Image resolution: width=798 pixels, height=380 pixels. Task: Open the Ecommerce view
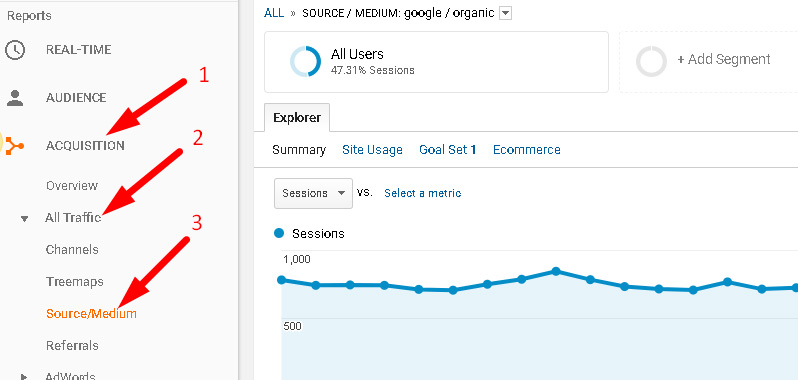tap(527, 150)
